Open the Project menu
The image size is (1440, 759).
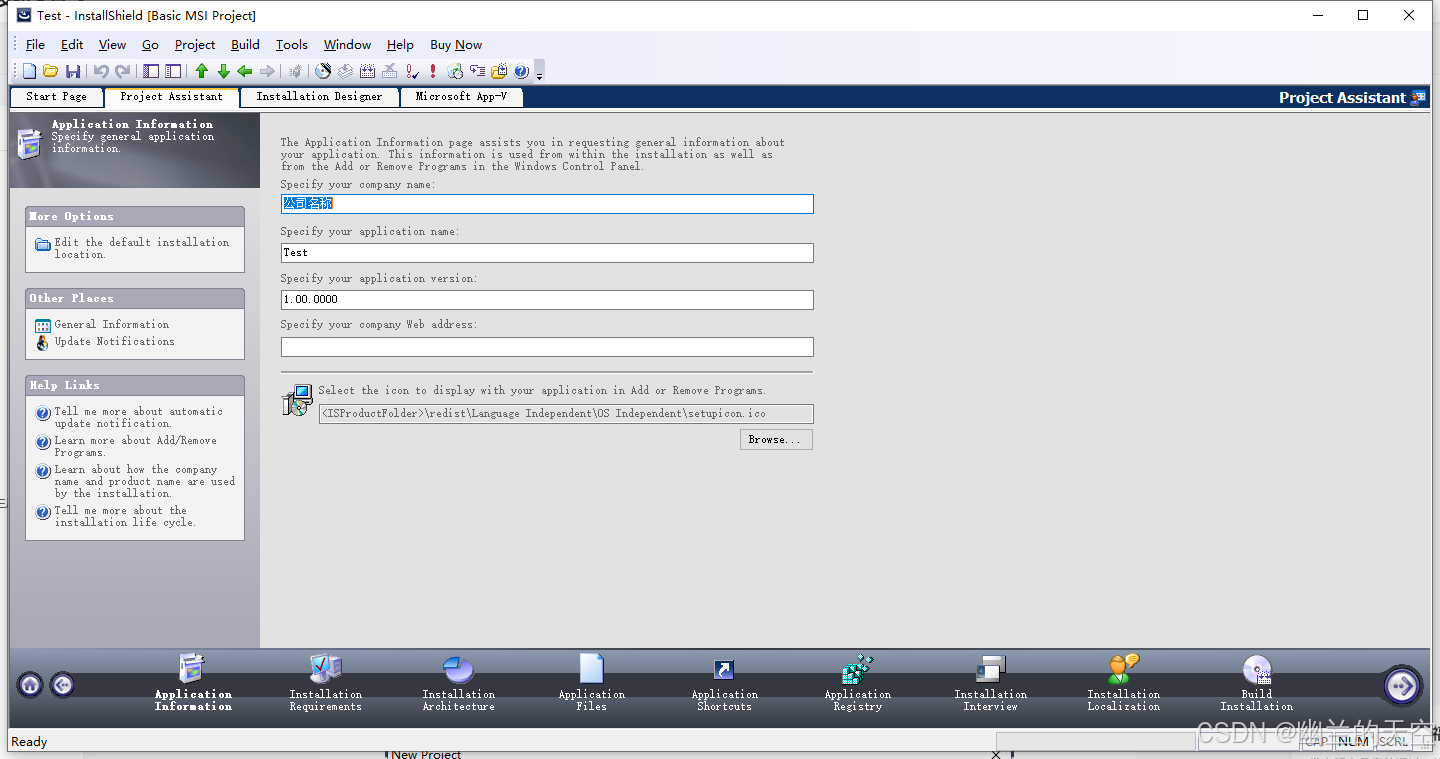pyautogui.click(x=195, y=45)
